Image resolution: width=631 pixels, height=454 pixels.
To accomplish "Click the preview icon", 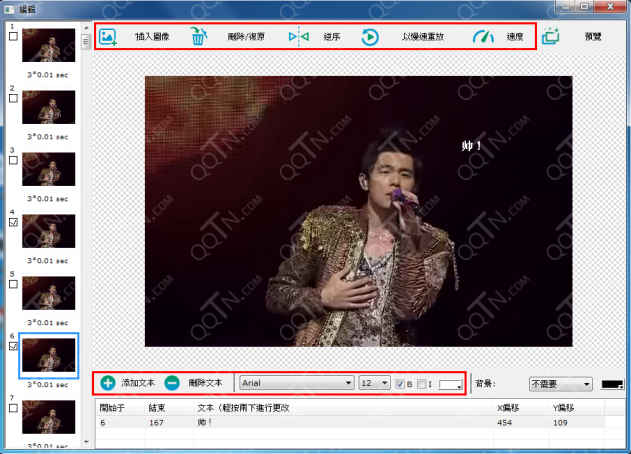I will pos(550,38).
